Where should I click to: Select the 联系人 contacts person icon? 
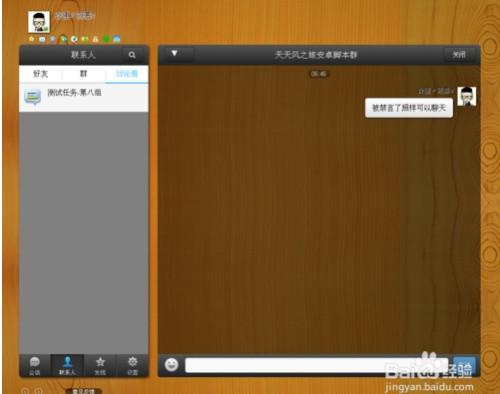click(67, 366)
